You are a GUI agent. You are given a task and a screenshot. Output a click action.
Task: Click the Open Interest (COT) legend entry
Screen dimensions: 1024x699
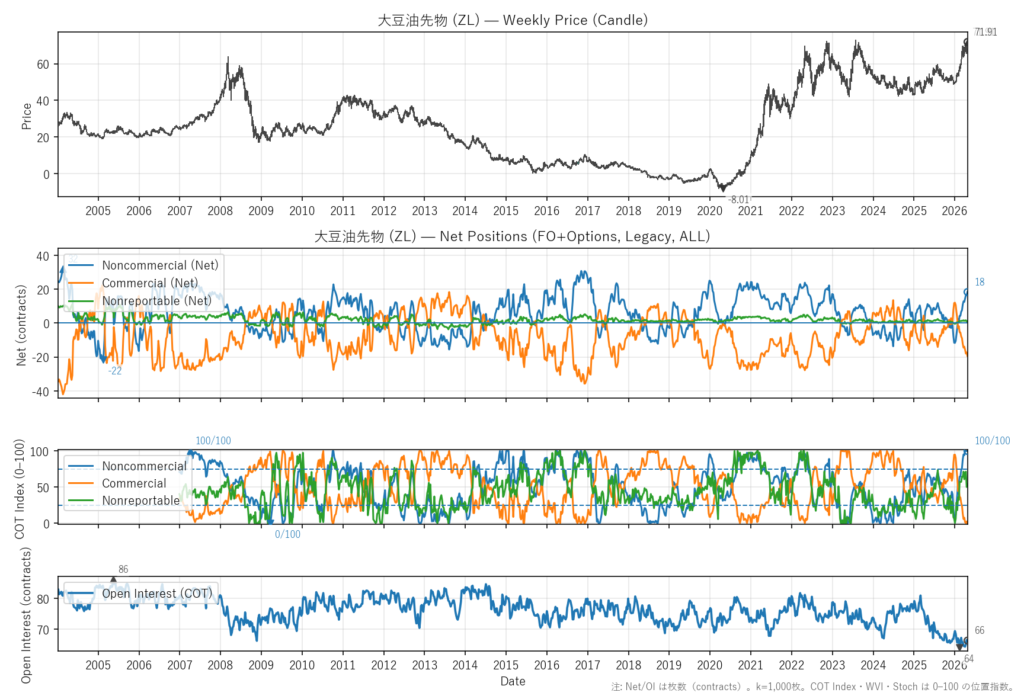pyautogui.click(x=155, y=593)
